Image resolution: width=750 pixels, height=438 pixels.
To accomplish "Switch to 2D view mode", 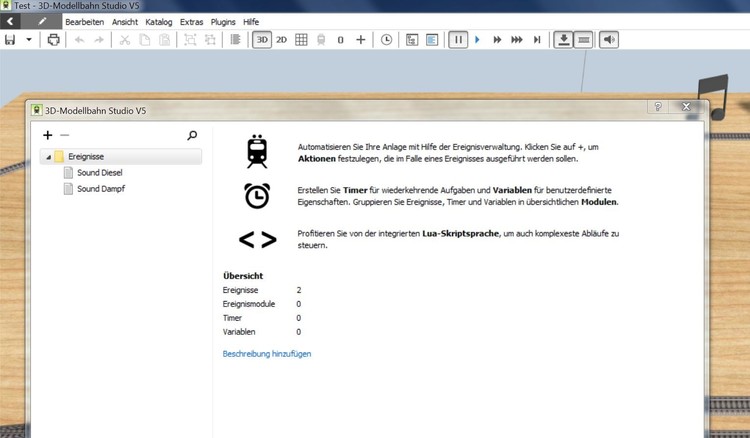I will (x=282, y=40).
